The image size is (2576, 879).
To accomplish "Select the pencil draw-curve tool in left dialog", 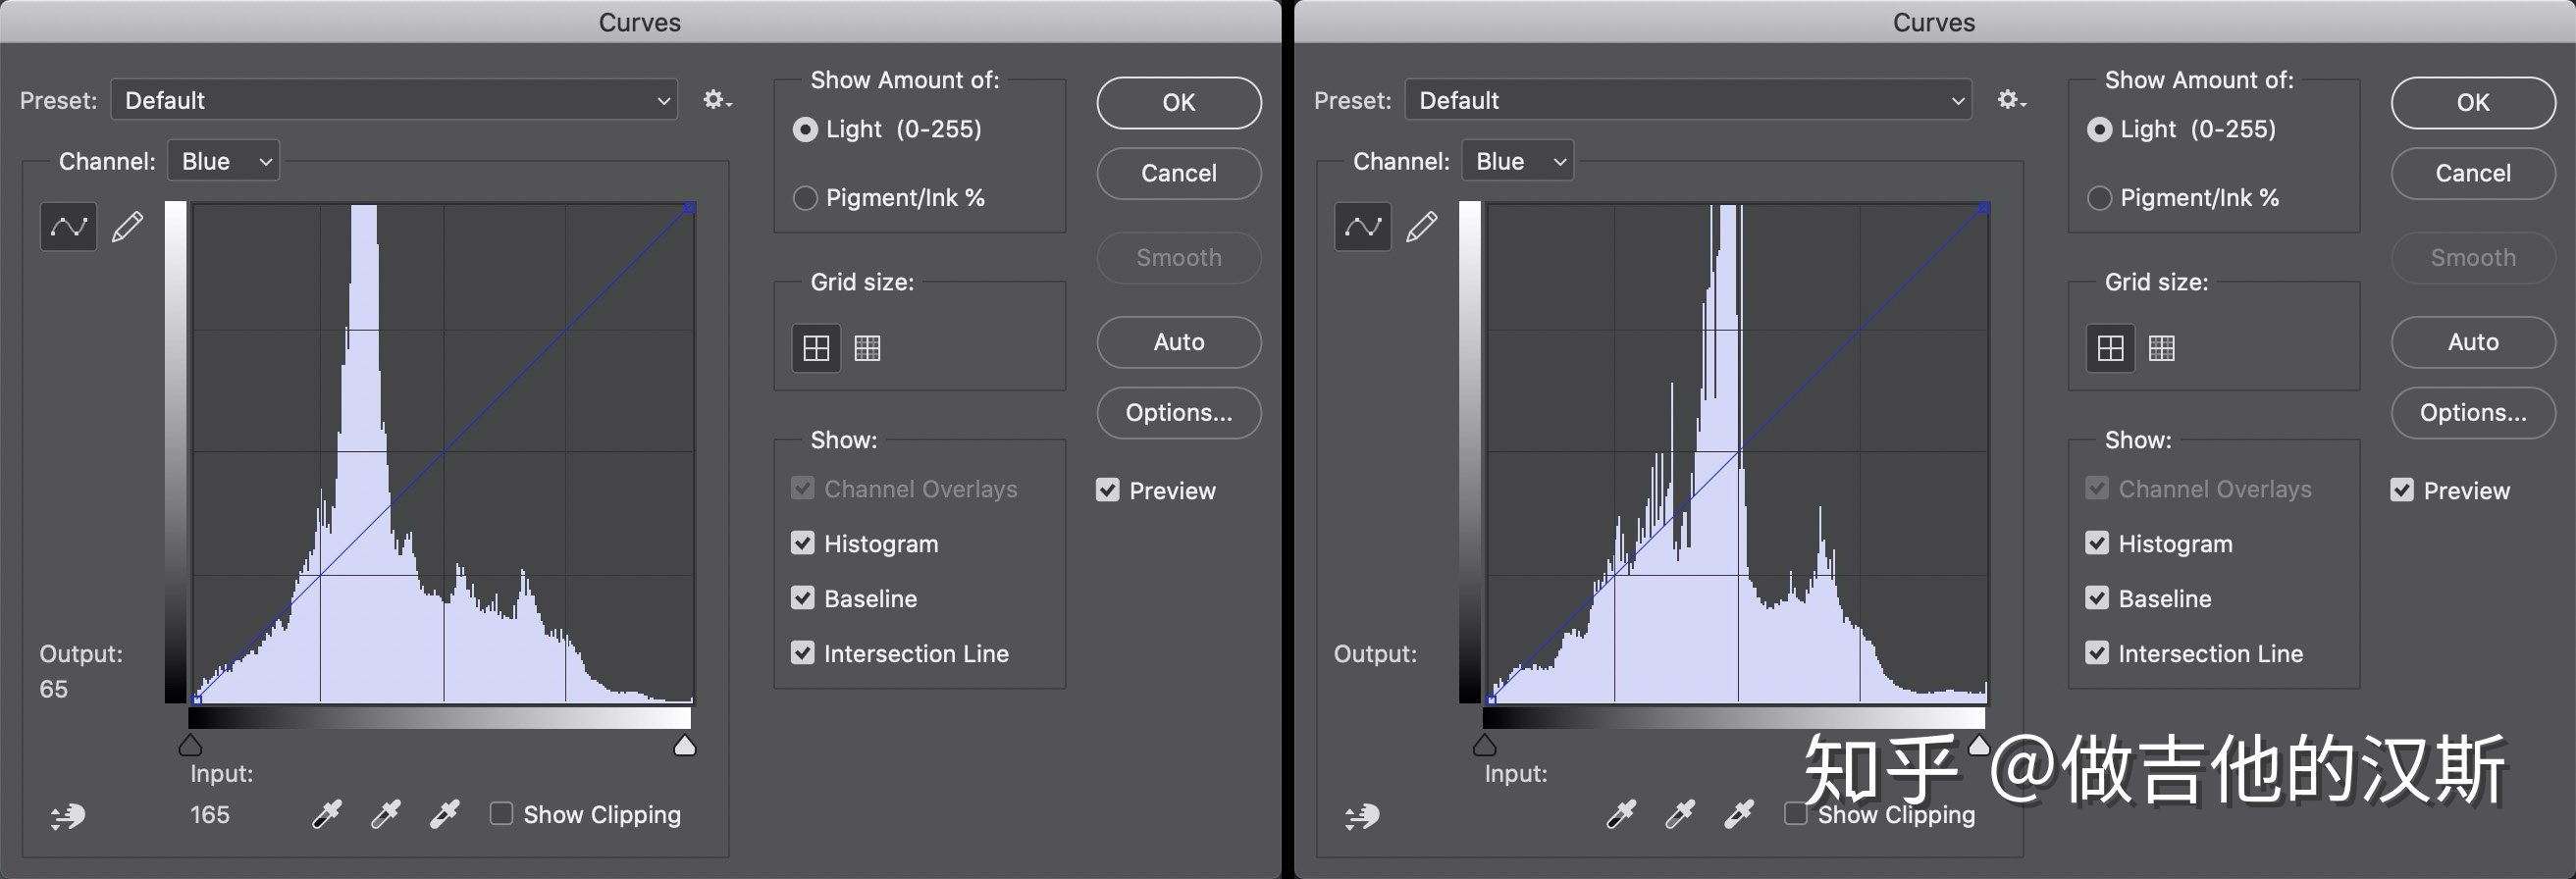I will [127, 227].
